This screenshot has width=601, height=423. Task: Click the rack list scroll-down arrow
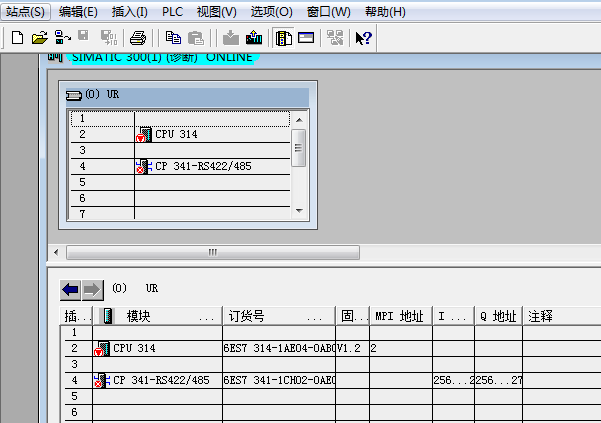click(x=299, y=211)
